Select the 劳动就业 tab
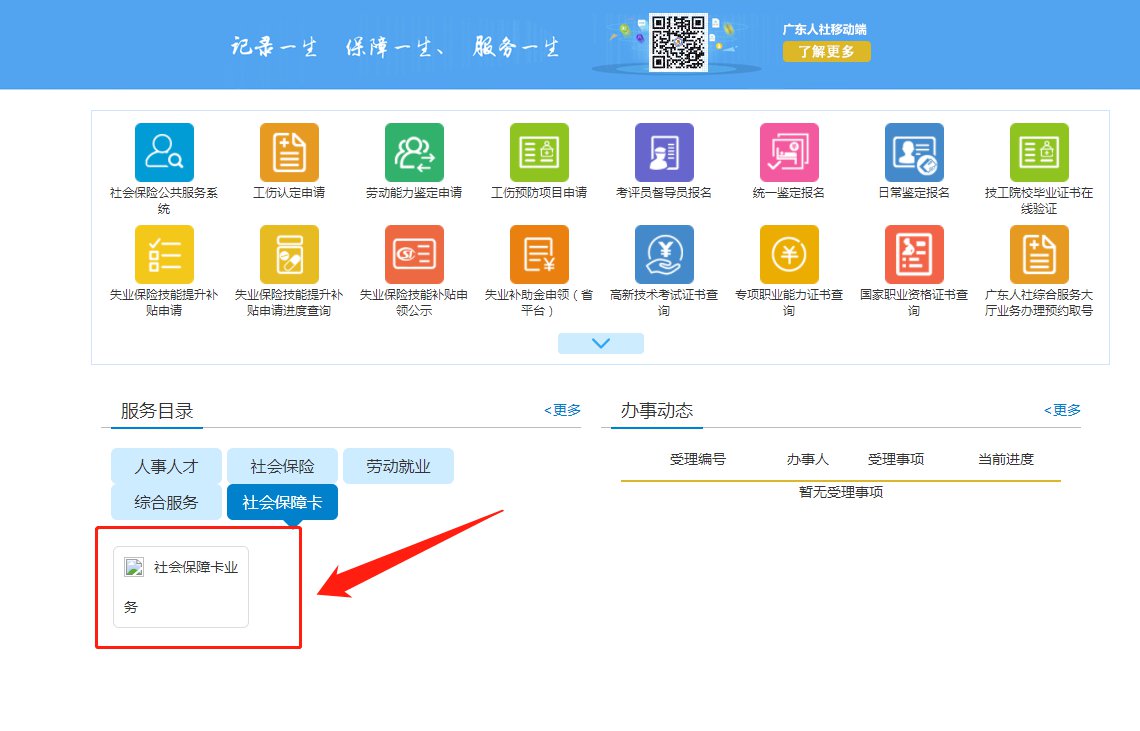1140x731 pixels. 398,466
